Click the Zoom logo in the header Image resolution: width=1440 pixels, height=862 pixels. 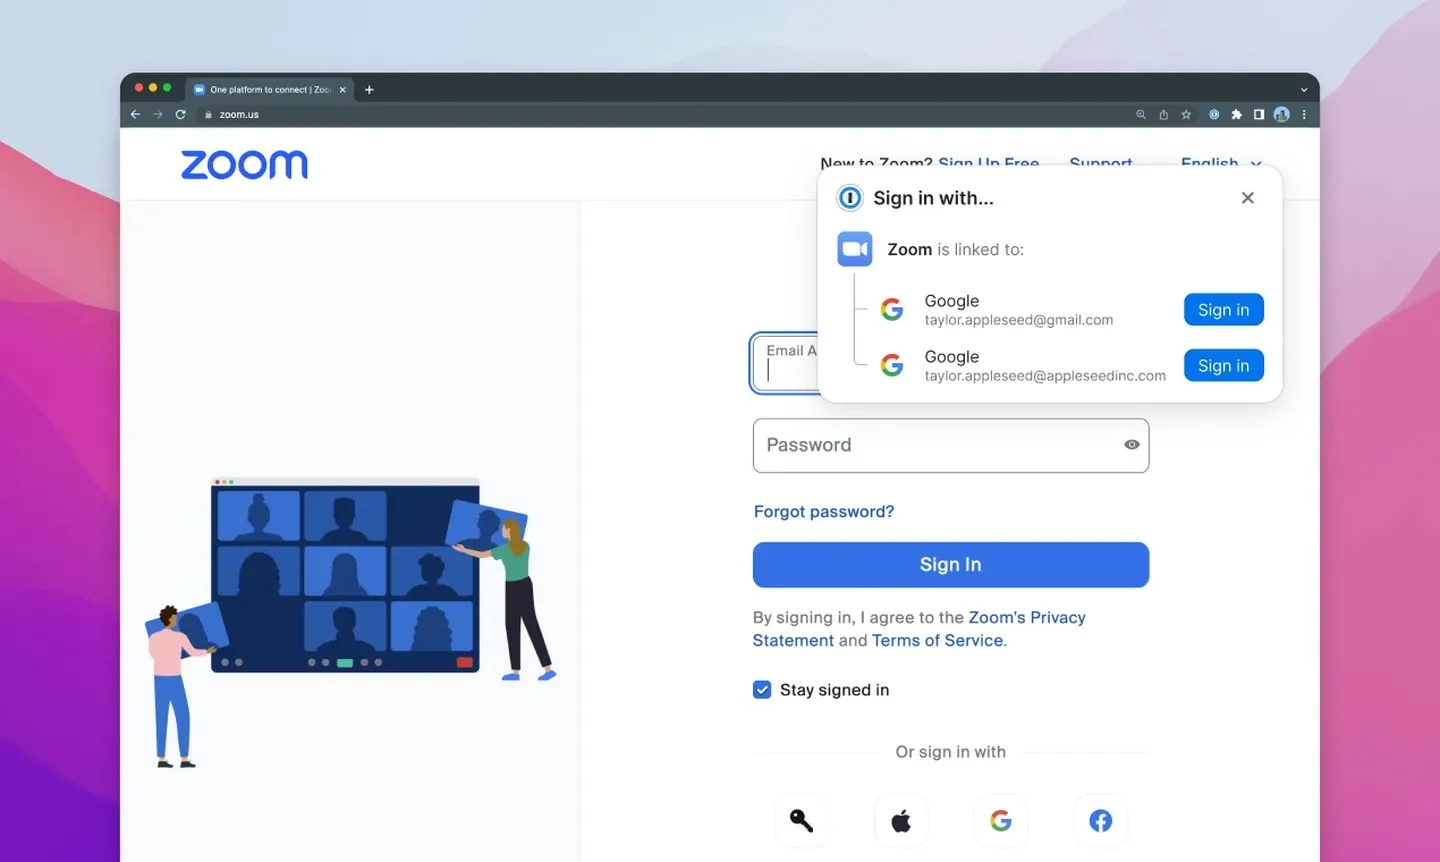coord(244,165)
